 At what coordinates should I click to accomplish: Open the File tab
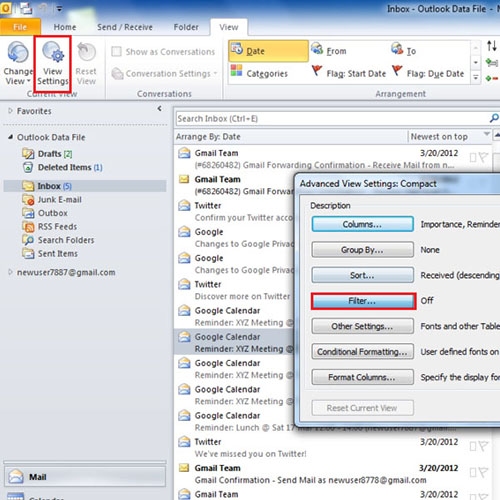coord(20,27)
